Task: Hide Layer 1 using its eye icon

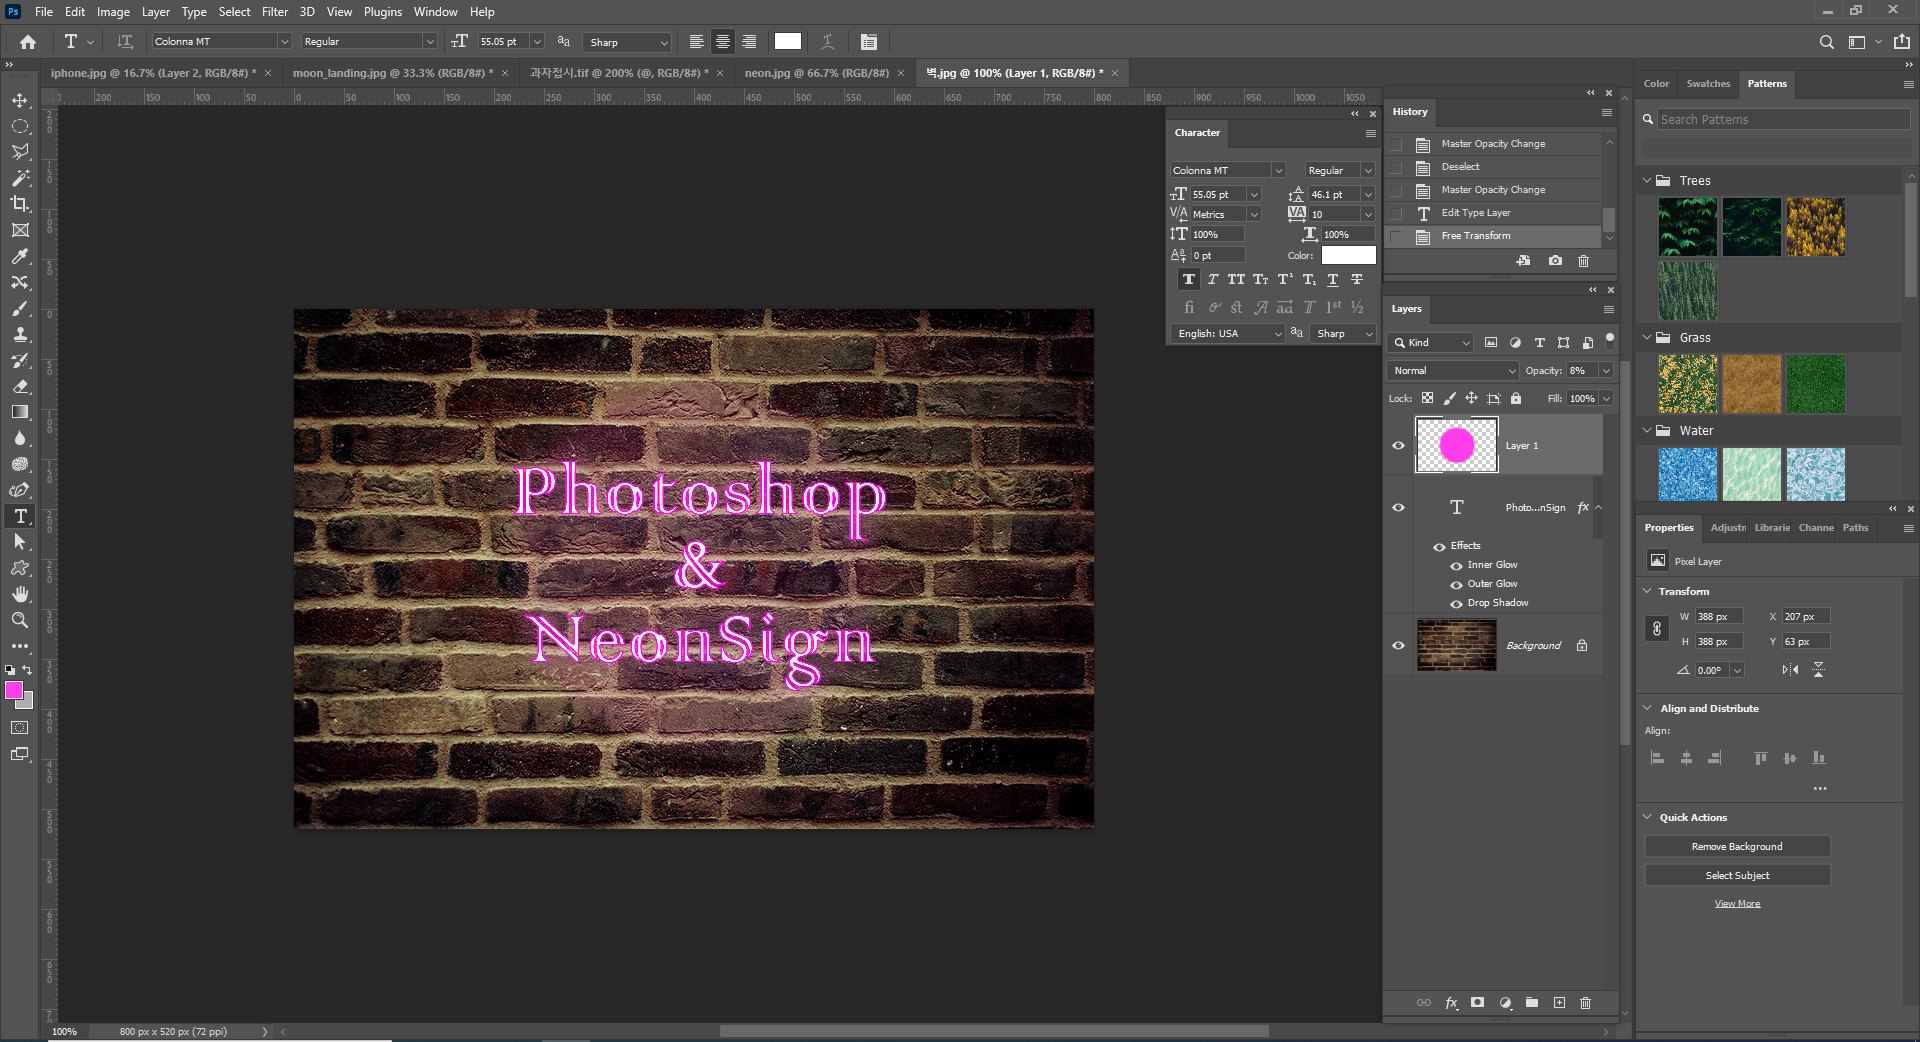Action: [1399, 446]
